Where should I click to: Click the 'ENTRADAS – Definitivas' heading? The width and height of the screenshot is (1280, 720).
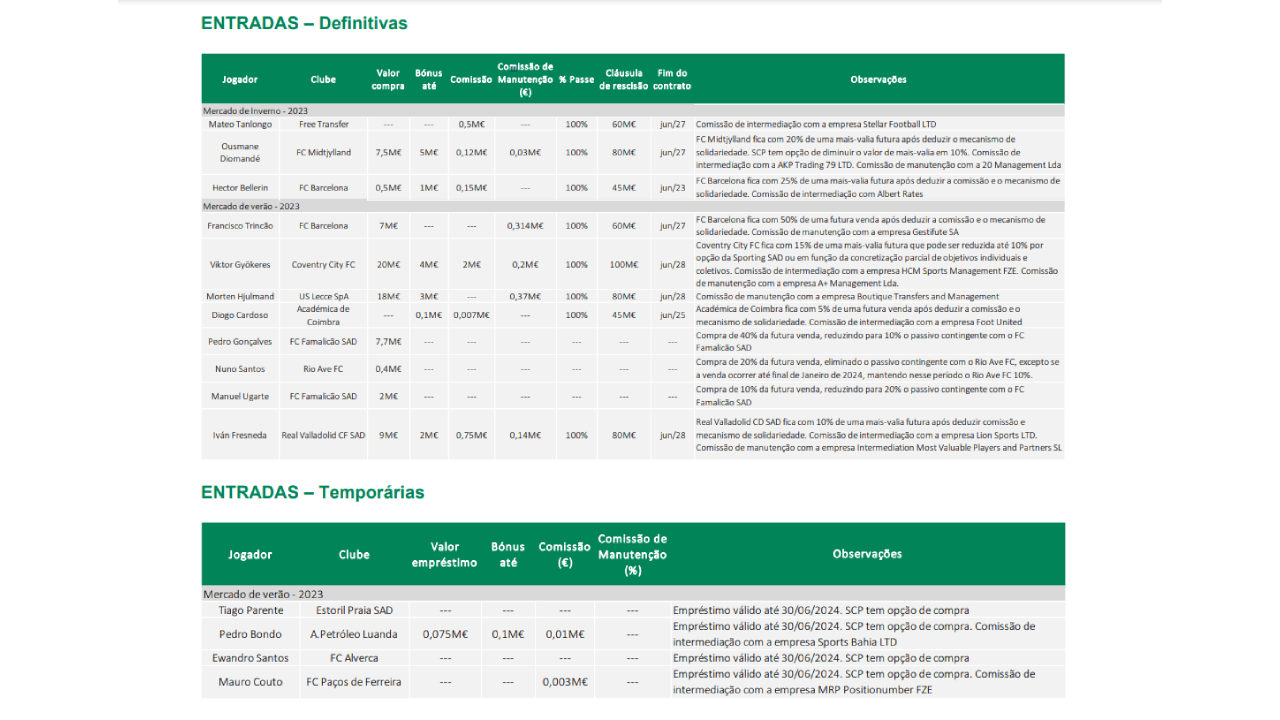[304, 23]
